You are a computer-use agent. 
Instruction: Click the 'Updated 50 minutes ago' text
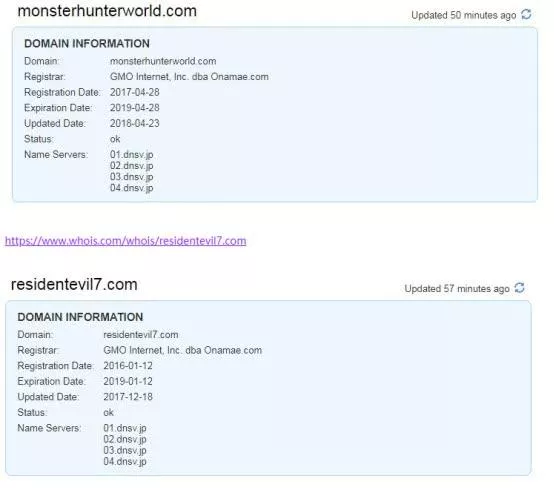[x=464, y=15]
